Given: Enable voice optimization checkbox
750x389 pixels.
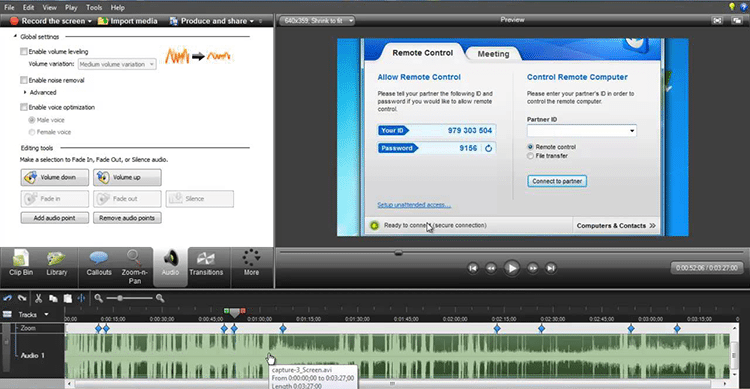Looking at the screenshot, I should pyautogui.click(x=23, y=107).
